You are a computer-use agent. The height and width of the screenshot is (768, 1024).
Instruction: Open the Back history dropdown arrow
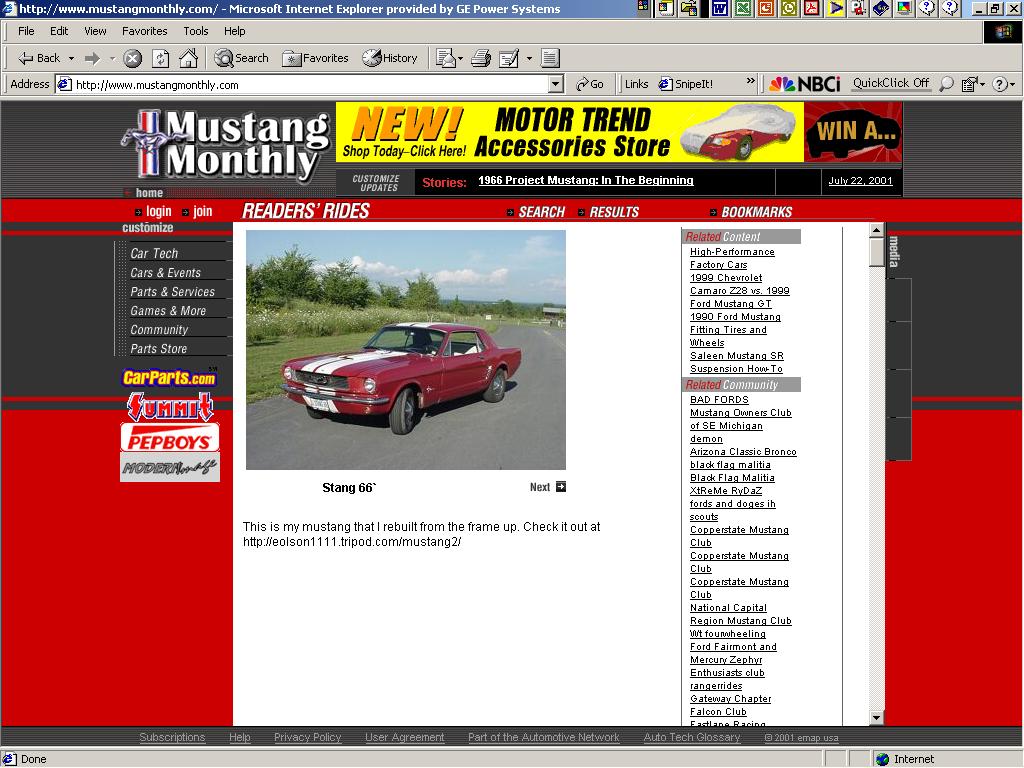pos(71,59)
